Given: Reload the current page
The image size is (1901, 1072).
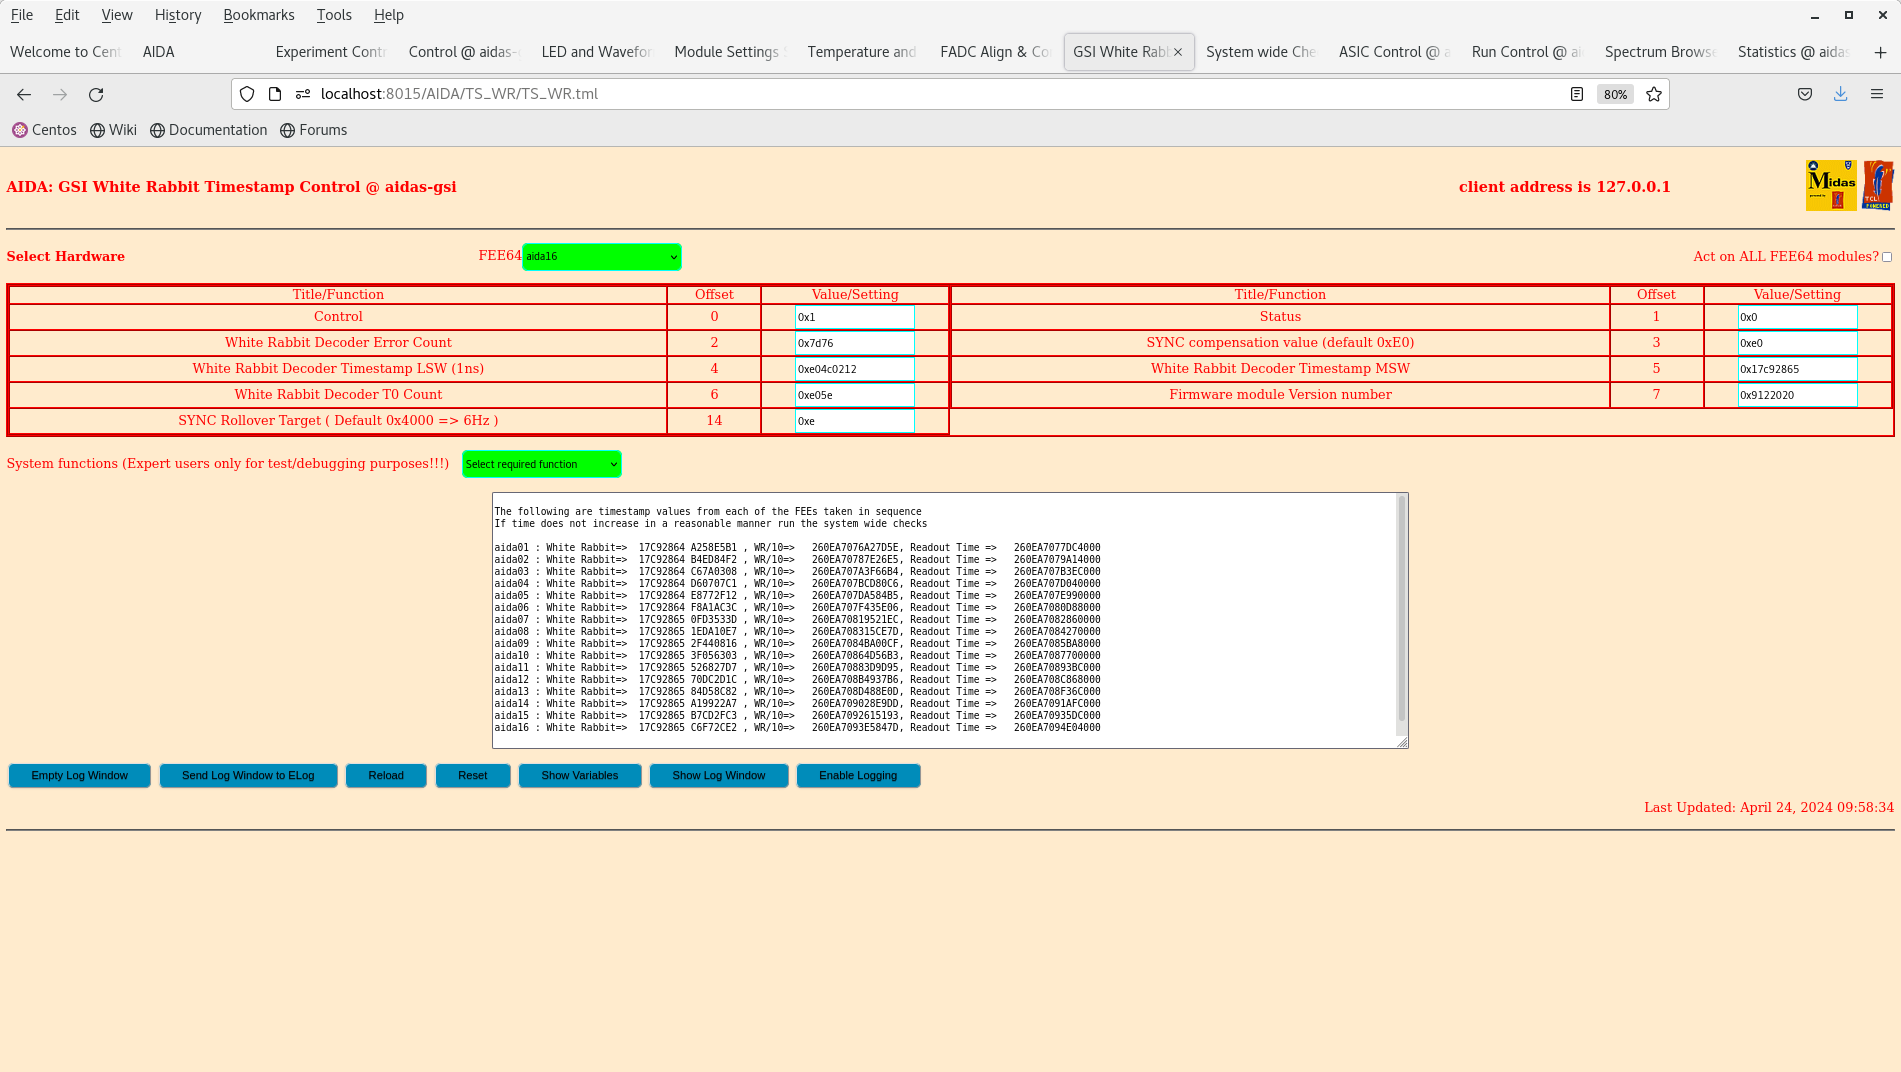Looking at the screenshot, I should 96,94.
